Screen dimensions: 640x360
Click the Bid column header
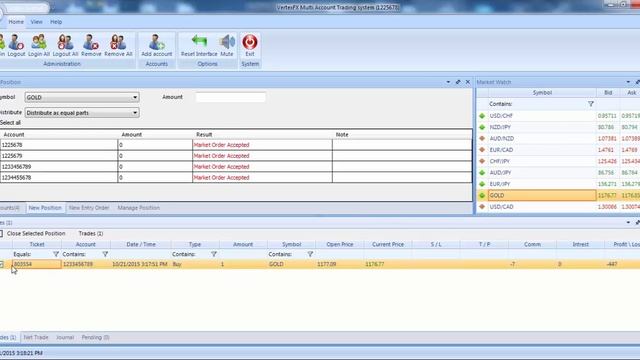click(608, 93)
